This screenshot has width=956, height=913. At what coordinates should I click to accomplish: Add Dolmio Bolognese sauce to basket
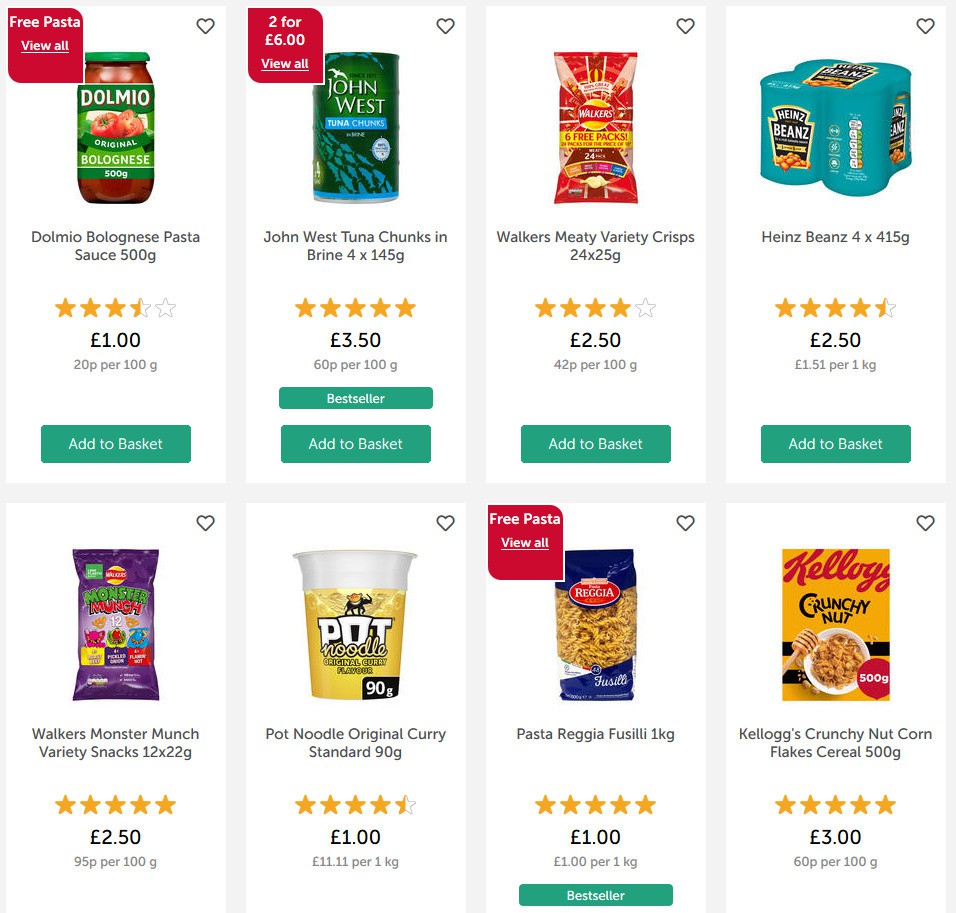(116, 444)
